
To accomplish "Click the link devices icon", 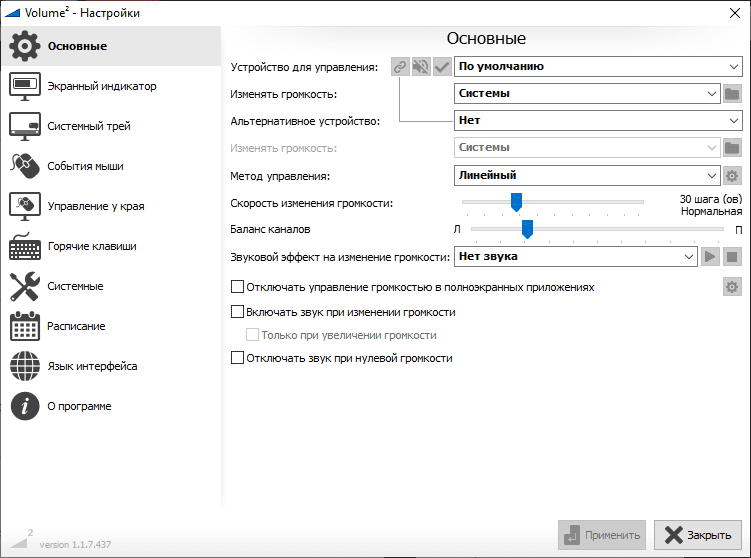I will 400,67.
